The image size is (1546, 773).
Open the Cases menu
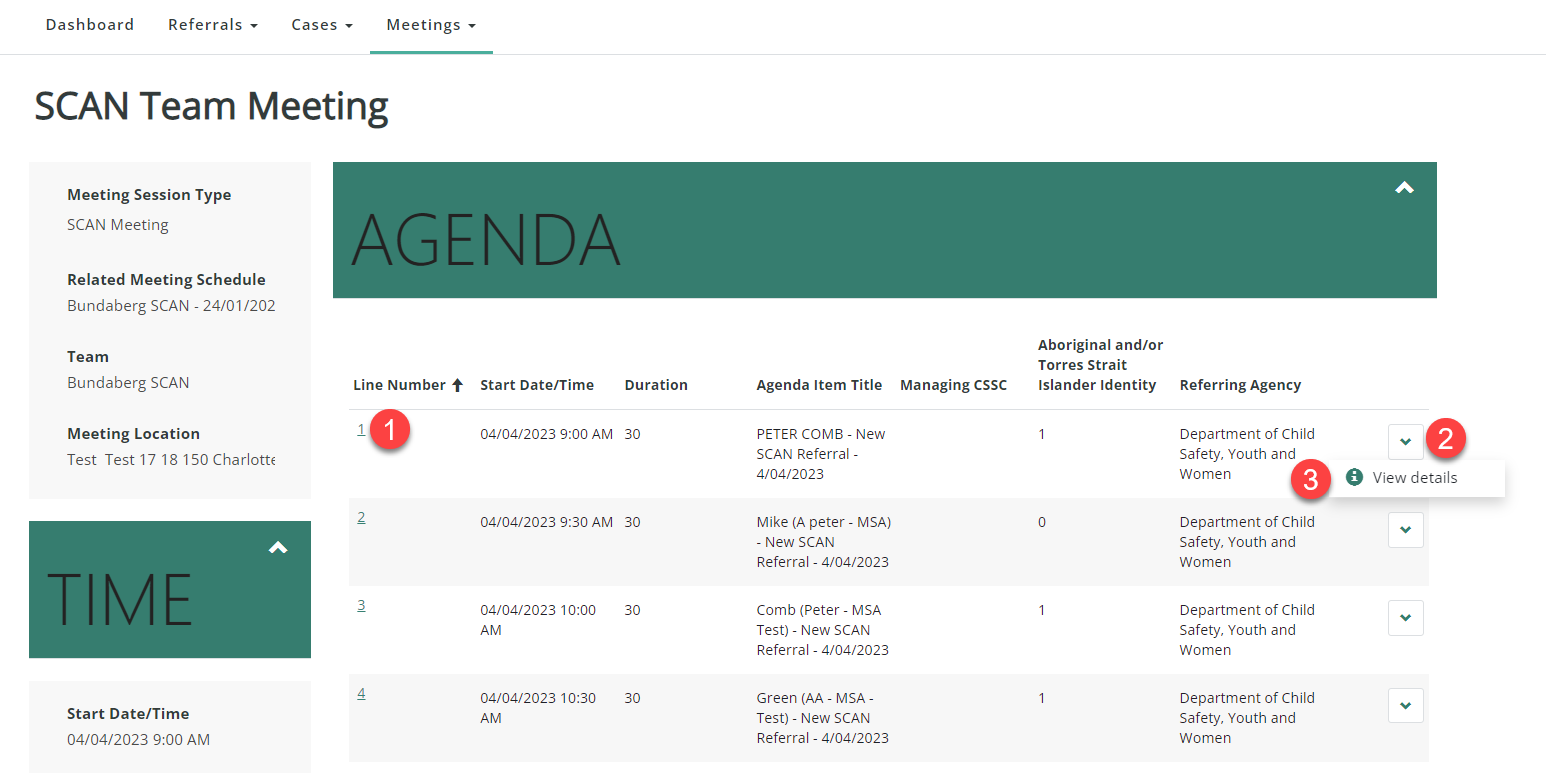coord(321,25)
